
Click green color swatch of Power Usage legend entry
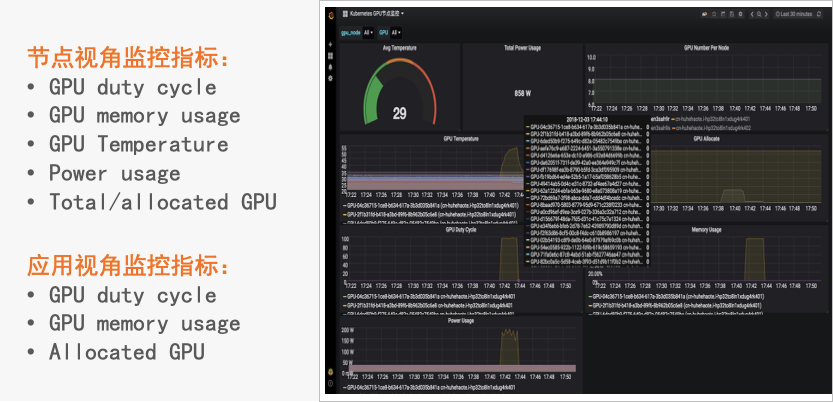click(344, 388)
